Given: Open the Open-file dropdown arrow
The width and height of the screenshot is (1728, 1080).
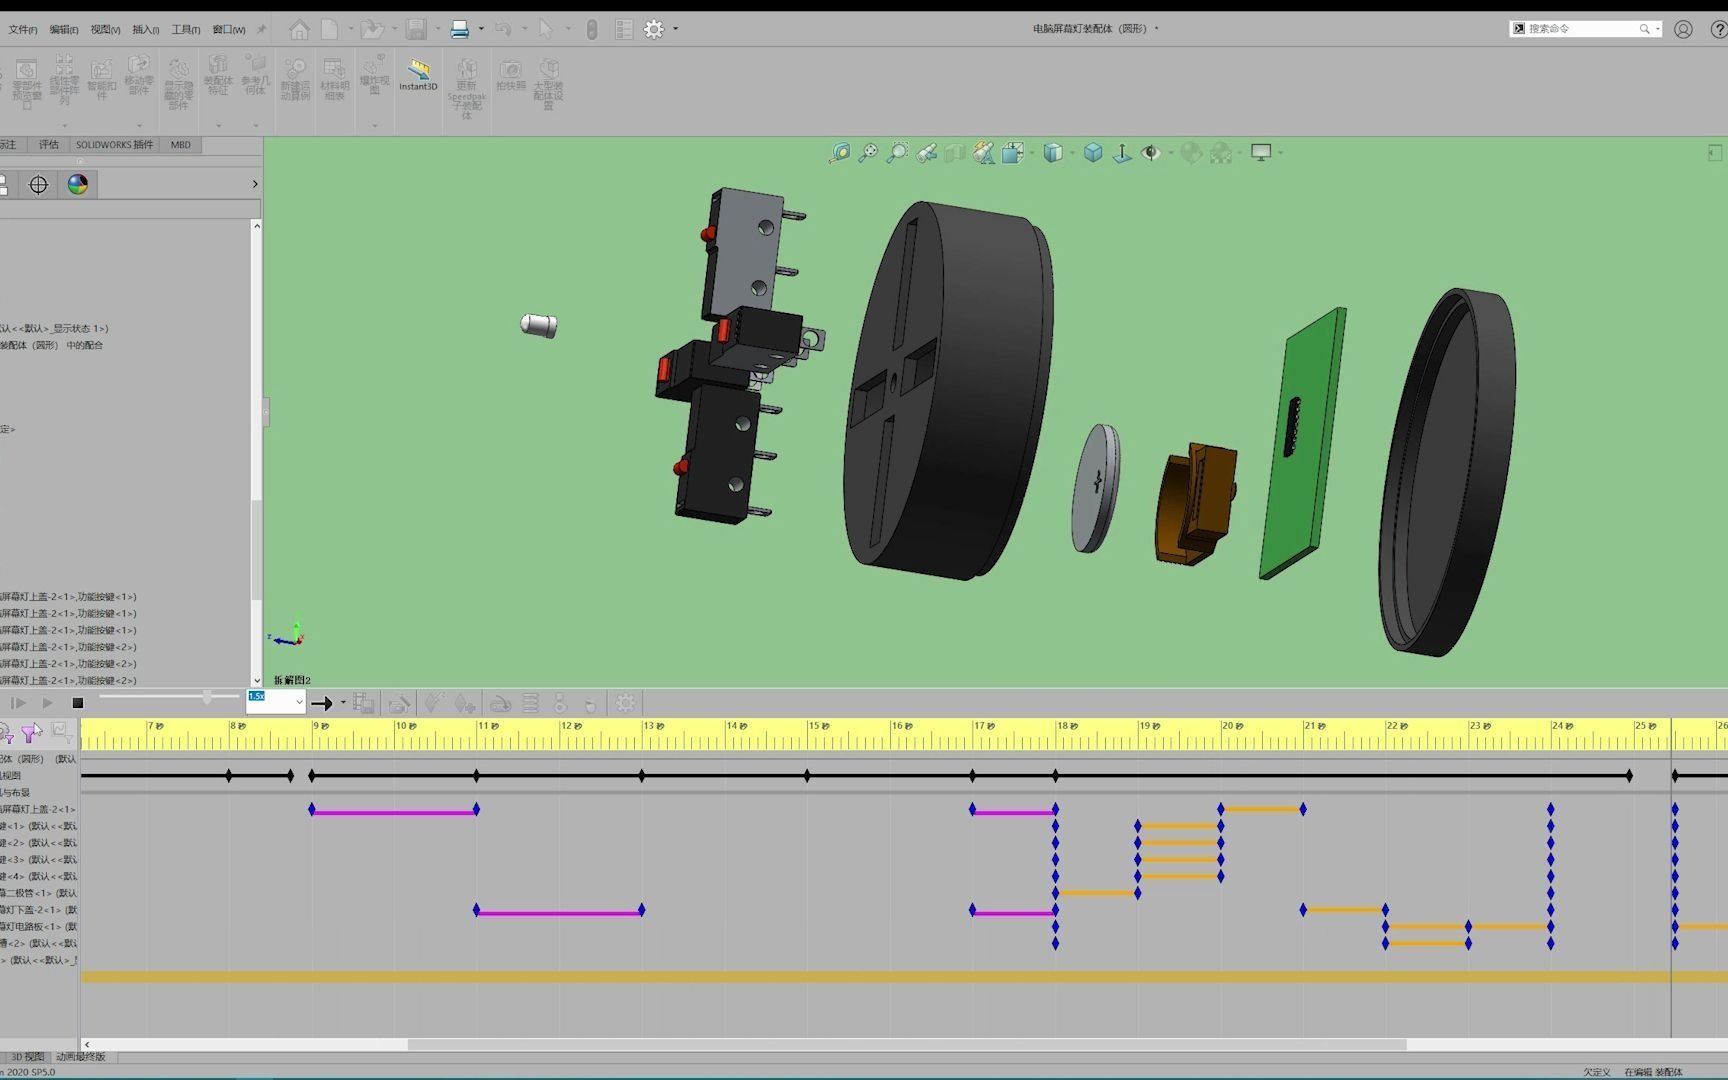Looking at the screenshot, I should [393, 29].
